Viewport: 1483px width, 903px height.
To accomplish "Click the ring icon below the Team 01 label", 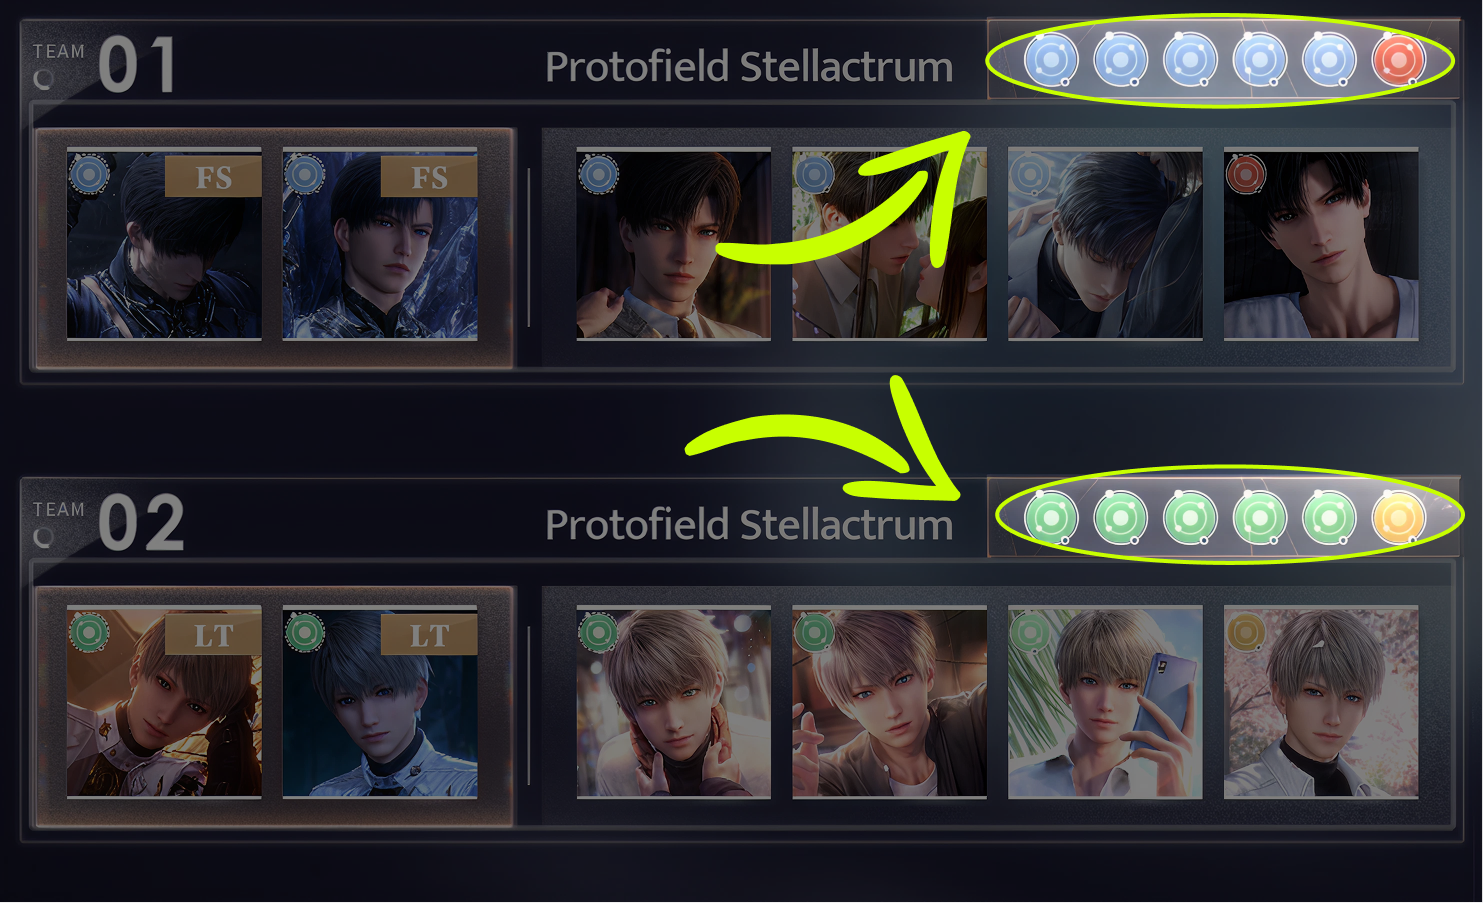I will 44,79.
